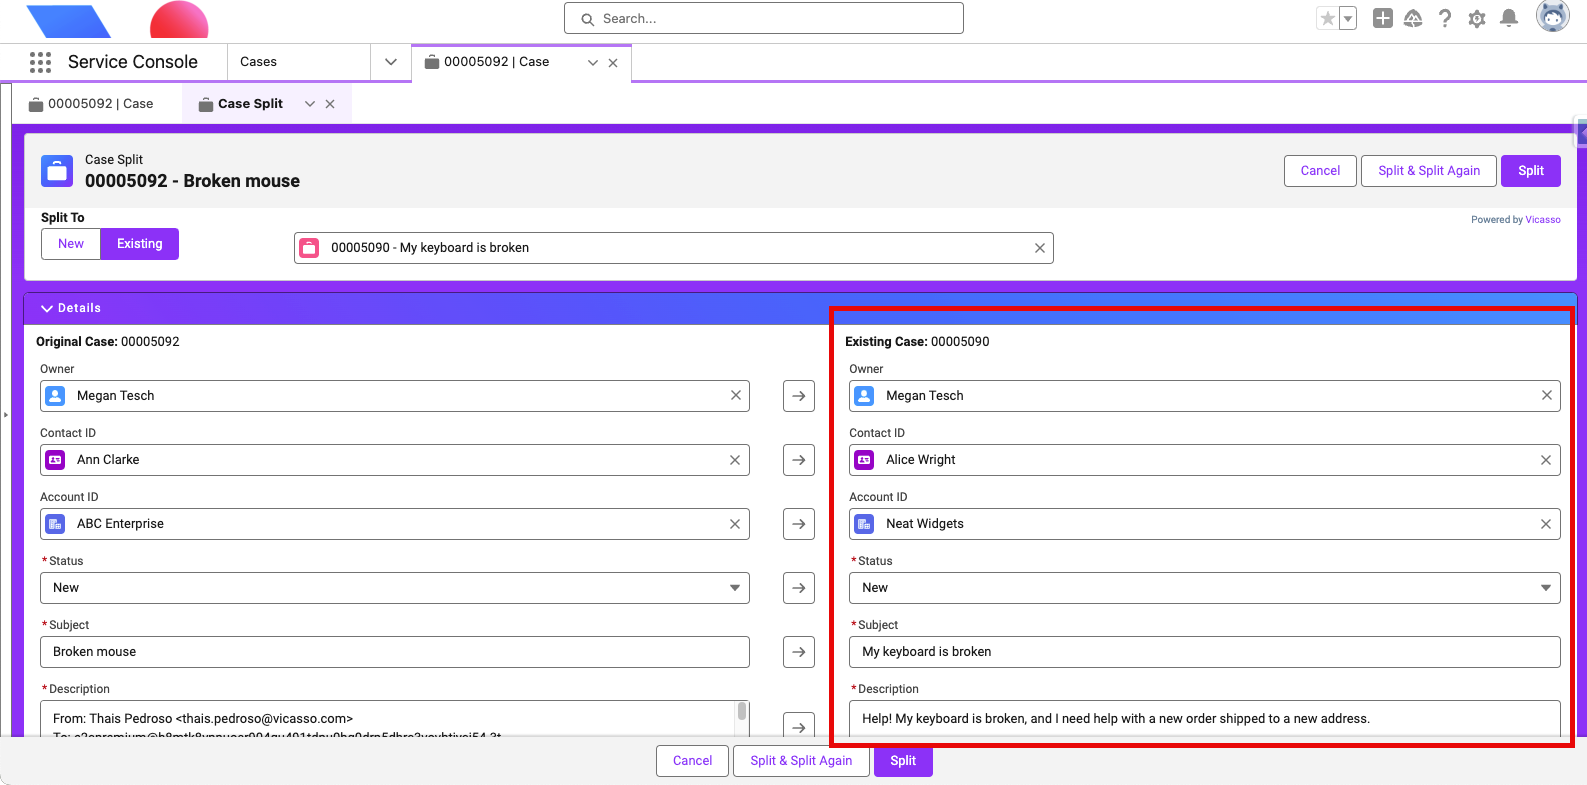
Task: Copy Status to existing case arrow
Action: [799, 588]
